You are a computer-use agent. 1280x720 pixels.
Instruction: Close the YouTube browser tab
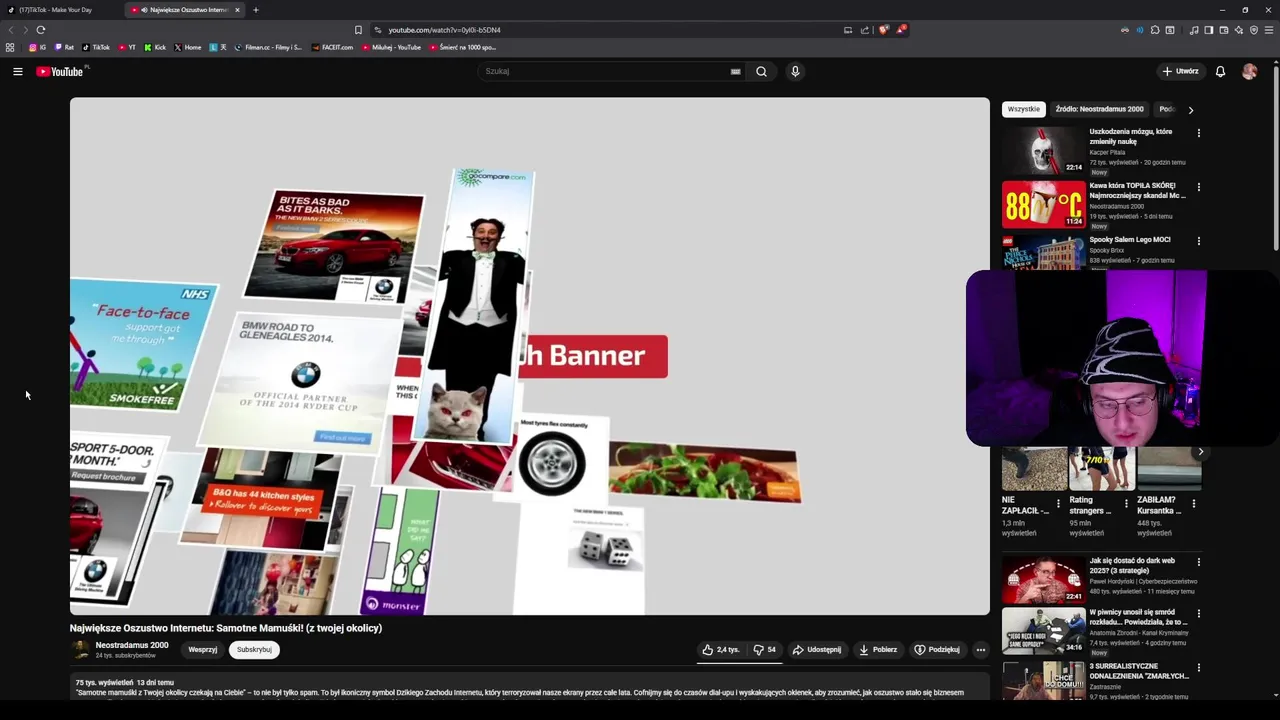pyautogui.click(x=237, y=10)
